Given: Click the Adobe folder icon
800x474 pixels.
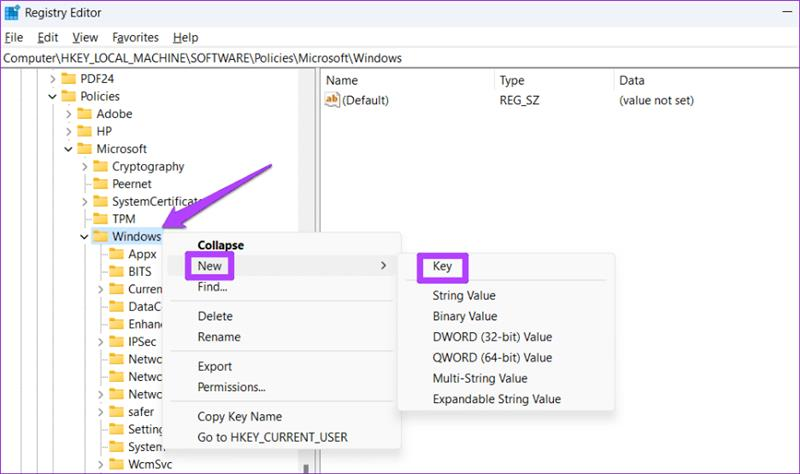Looking at the screenshot, I should coord(84,114).
